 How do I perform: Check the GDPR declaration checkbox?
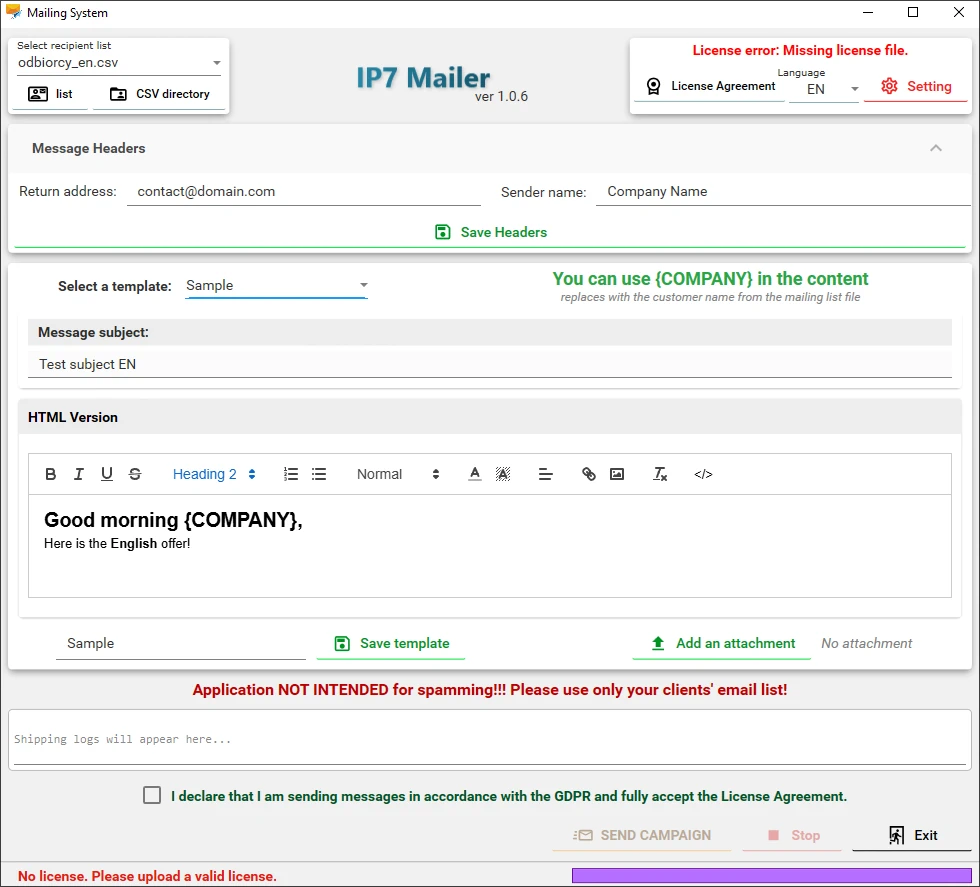coord(152,795)
